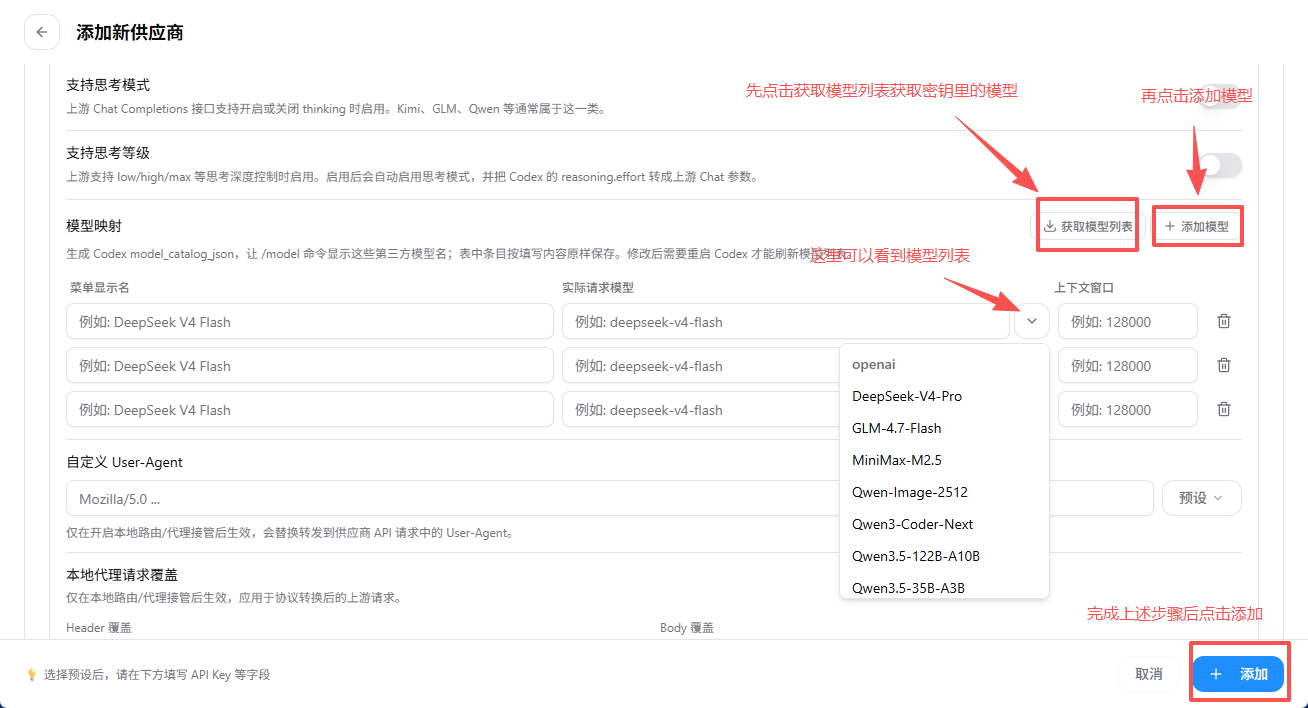
Task: Click the 自定义 User-Agent Mozilla/5.0 input
Action: (610, 498)
